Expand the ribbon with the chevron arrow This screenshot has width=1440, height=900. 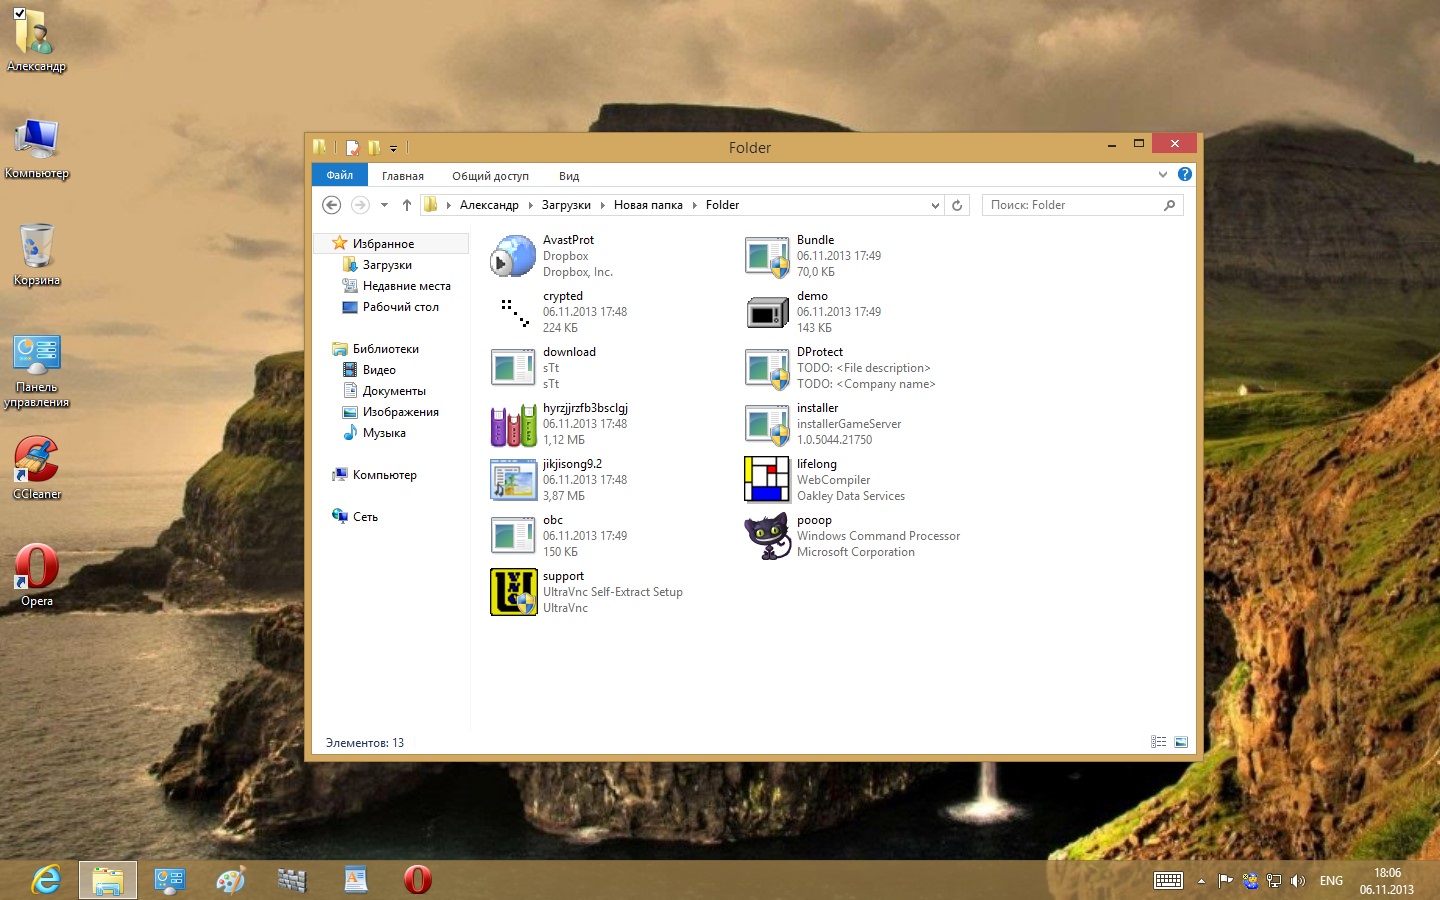1162,174
